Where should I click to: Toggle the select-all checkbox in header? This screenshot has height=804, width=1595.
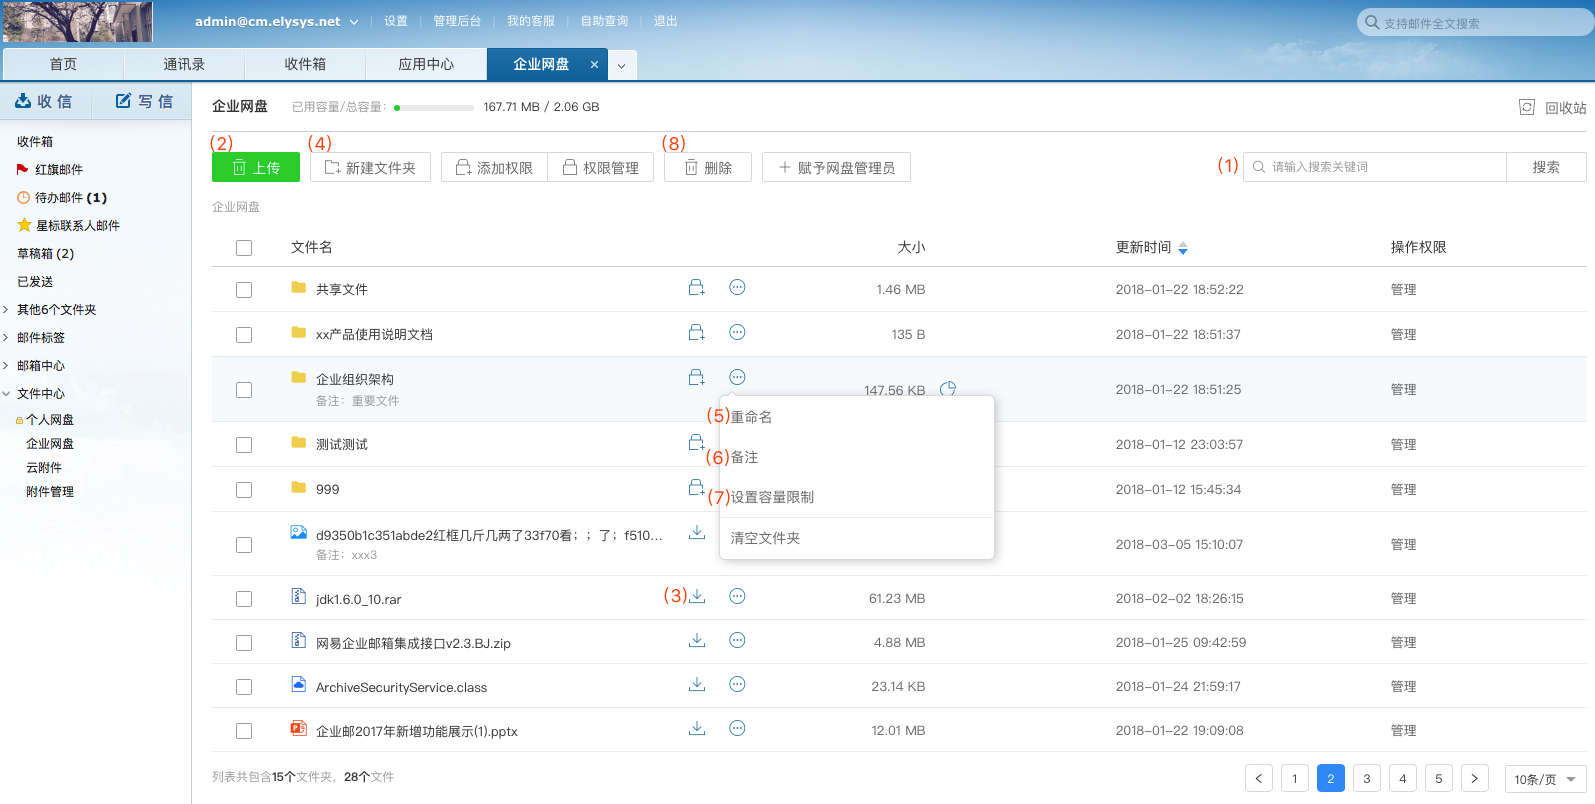(244, 248)
